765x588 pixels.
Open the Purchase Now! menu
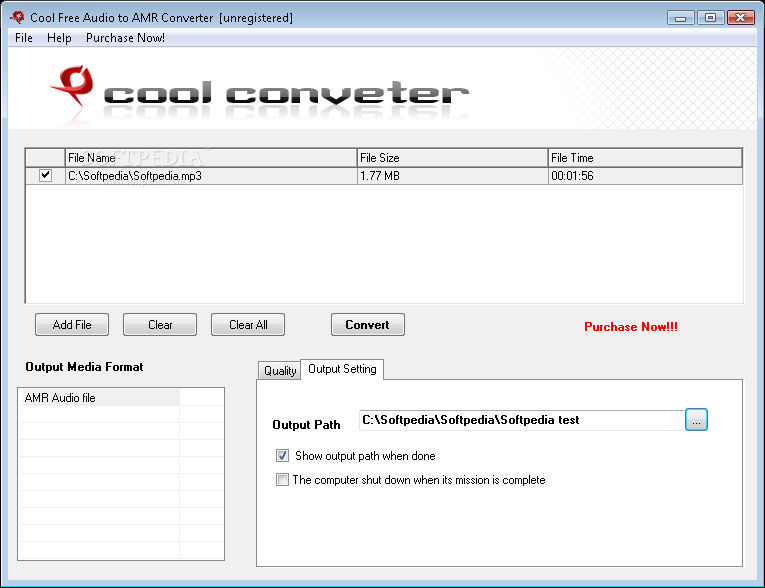pos(125,38)
